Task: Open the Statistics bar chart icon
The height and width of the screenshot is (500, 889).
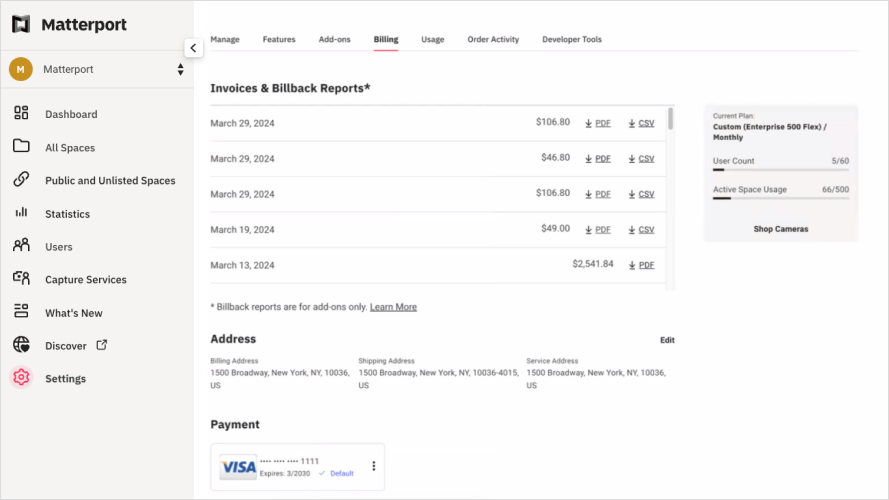Action: point(21,213)
